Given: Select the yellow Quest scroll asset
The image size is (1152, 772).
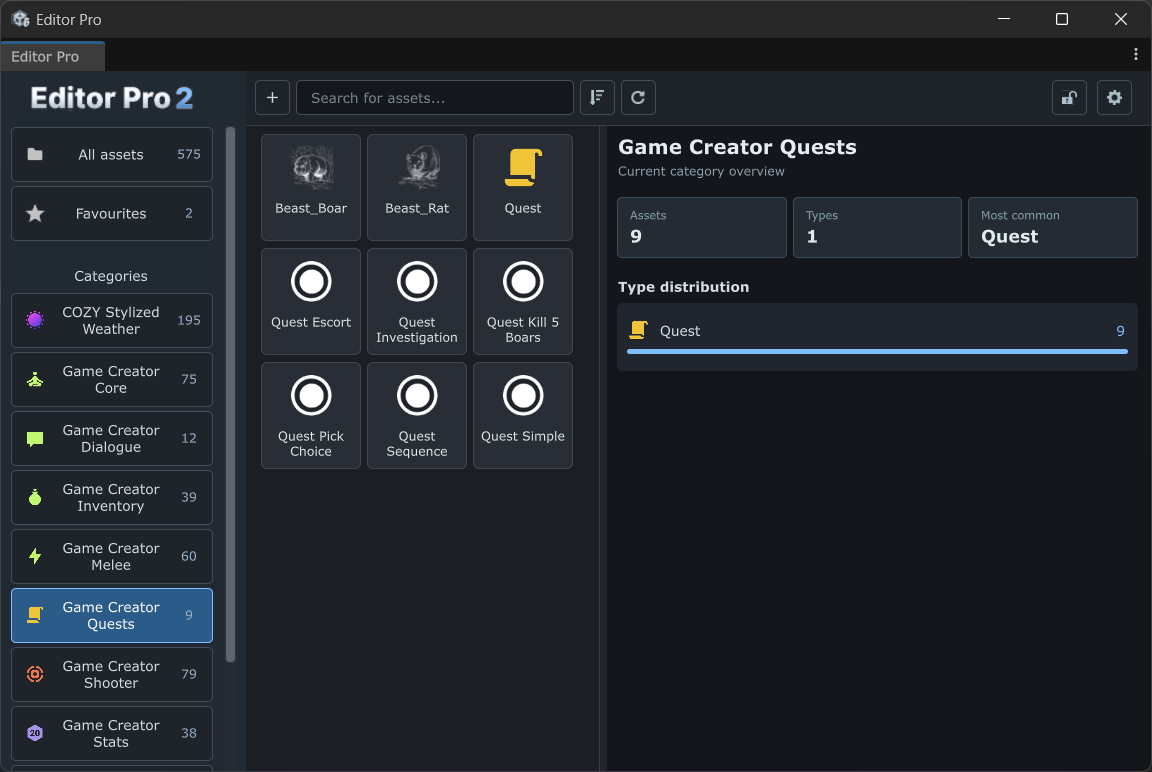Looking at the screenshot, I should [x=522, y=187].
